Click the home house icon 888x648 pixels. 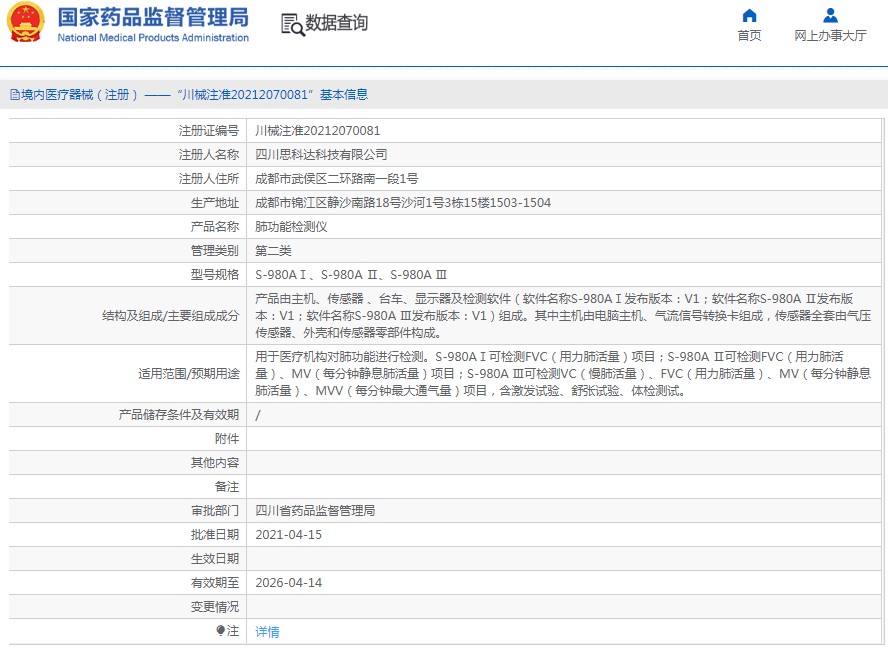(x=749, y=15)
